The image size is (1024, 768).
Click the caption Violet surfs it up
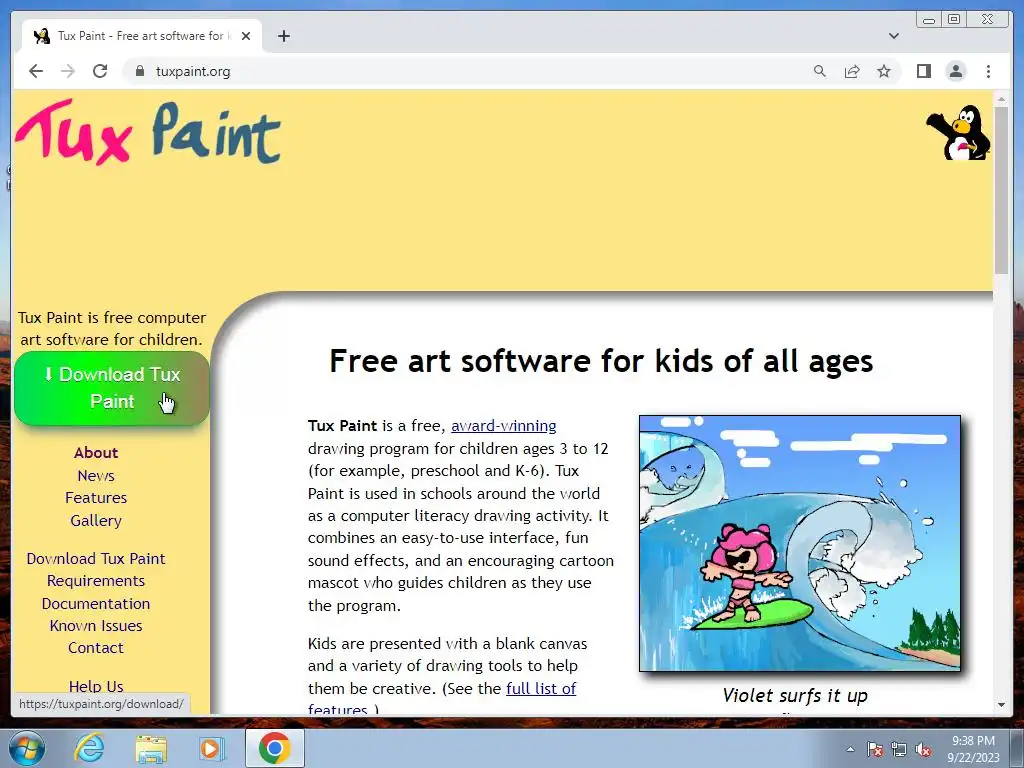coord(795,696)
